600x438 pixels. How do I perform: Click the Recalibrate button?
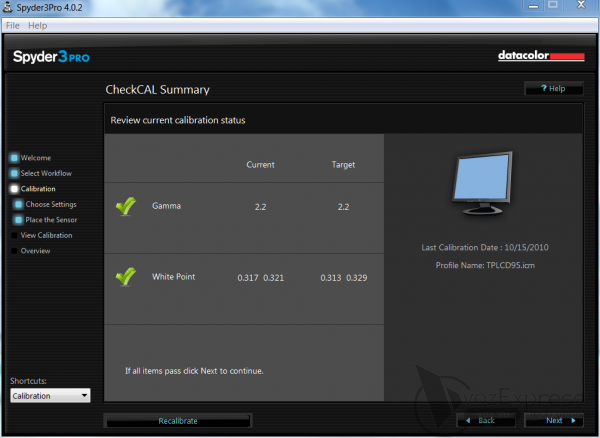click(177, 421)
